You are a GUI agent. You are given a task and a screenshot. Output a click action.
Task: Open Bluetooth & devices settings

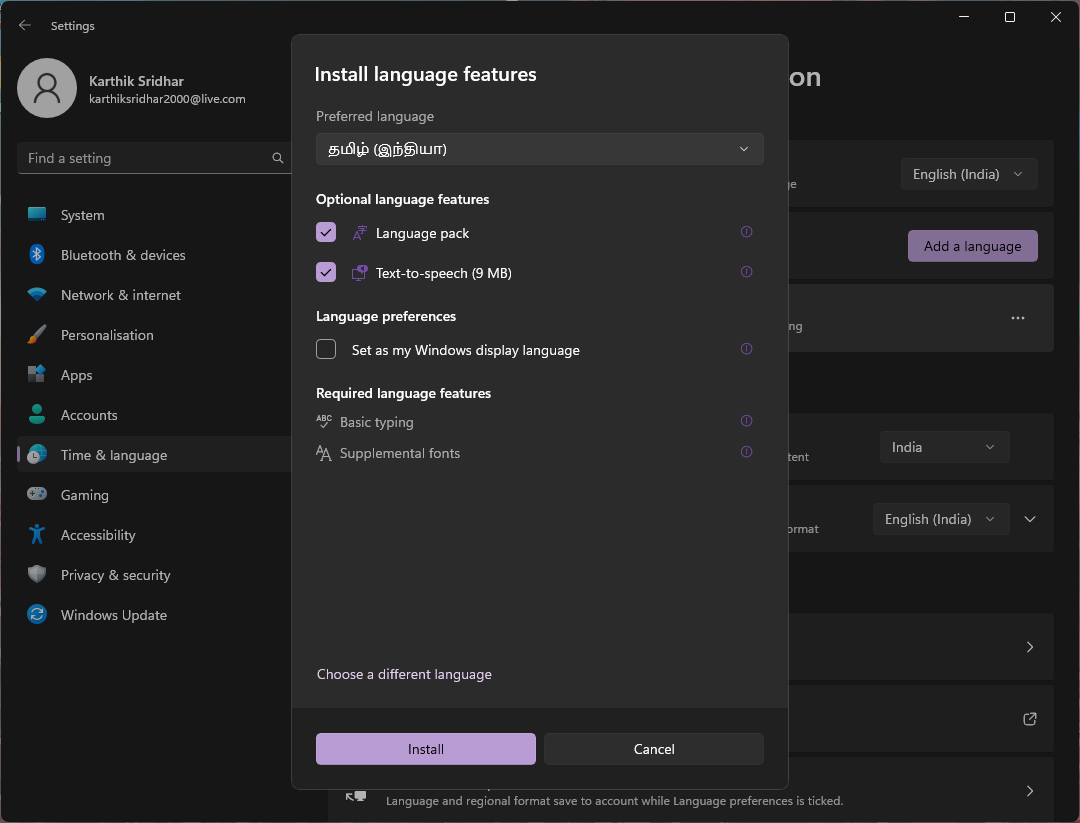121,255
